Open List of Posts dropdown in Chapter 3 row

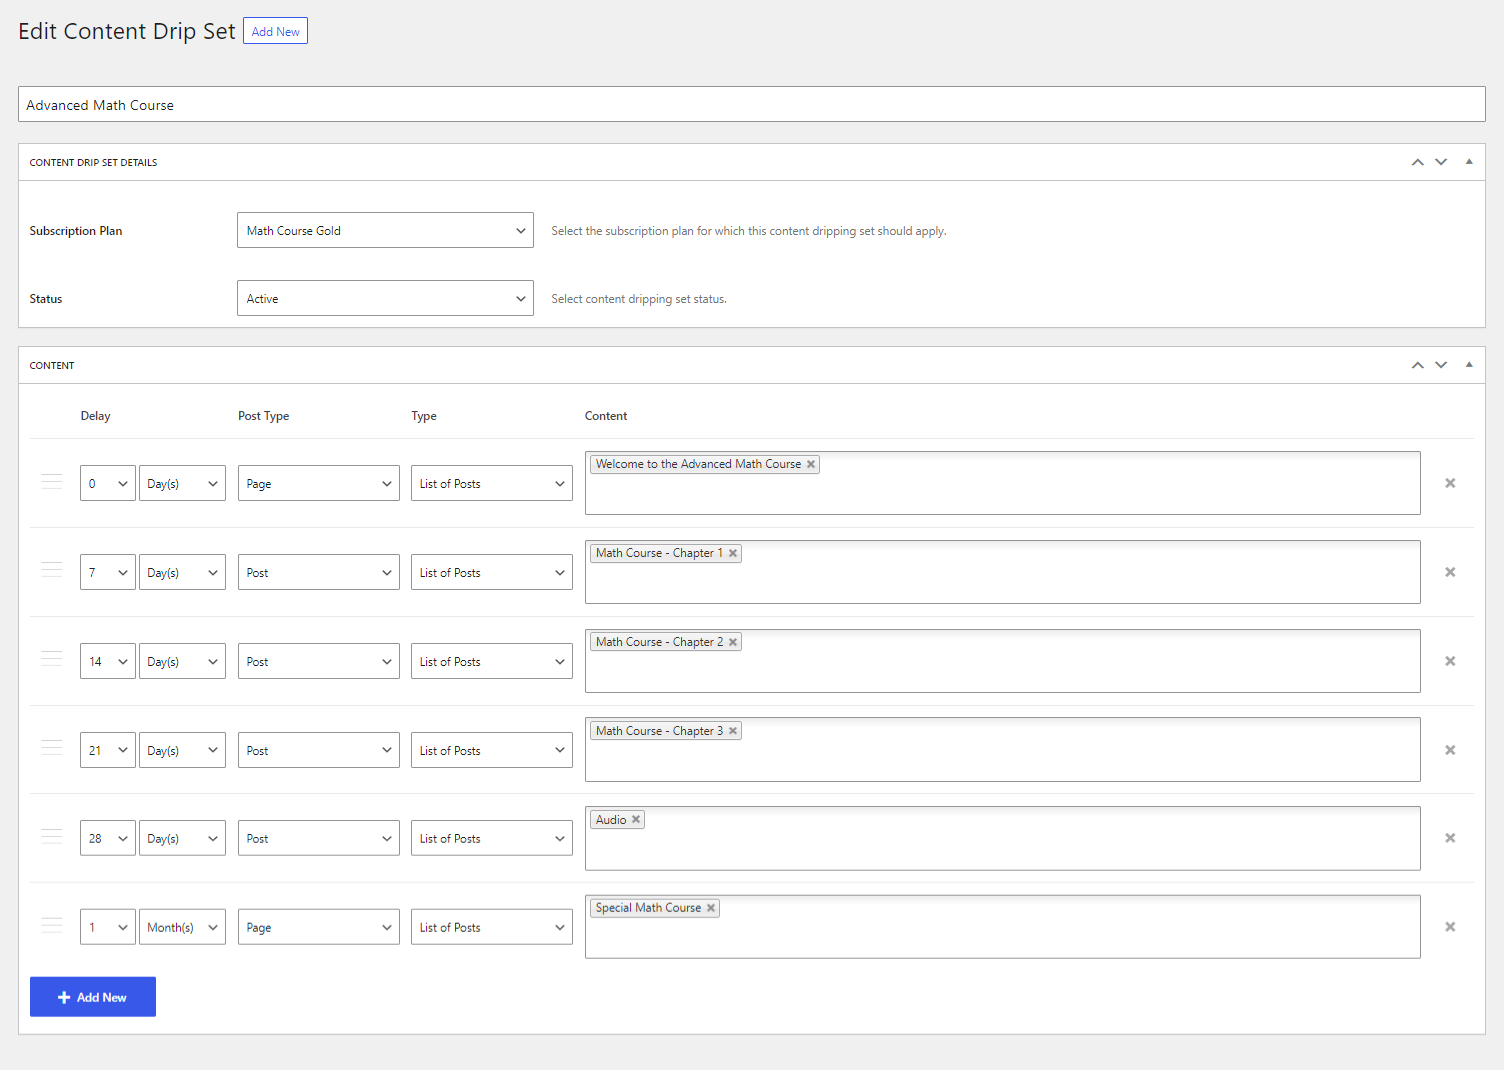coord(492,750)
